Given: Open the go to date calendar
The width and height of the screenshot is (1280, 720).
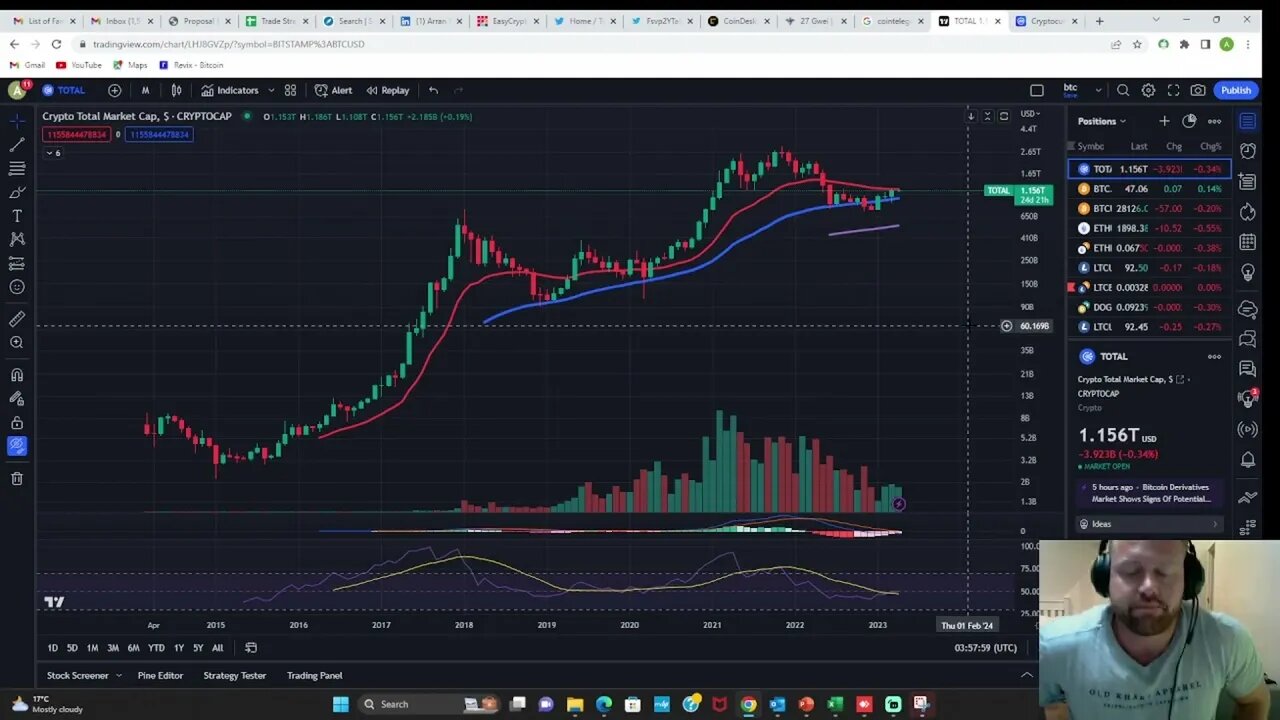Looking at the screenshot, I should (x=251, y=648).
